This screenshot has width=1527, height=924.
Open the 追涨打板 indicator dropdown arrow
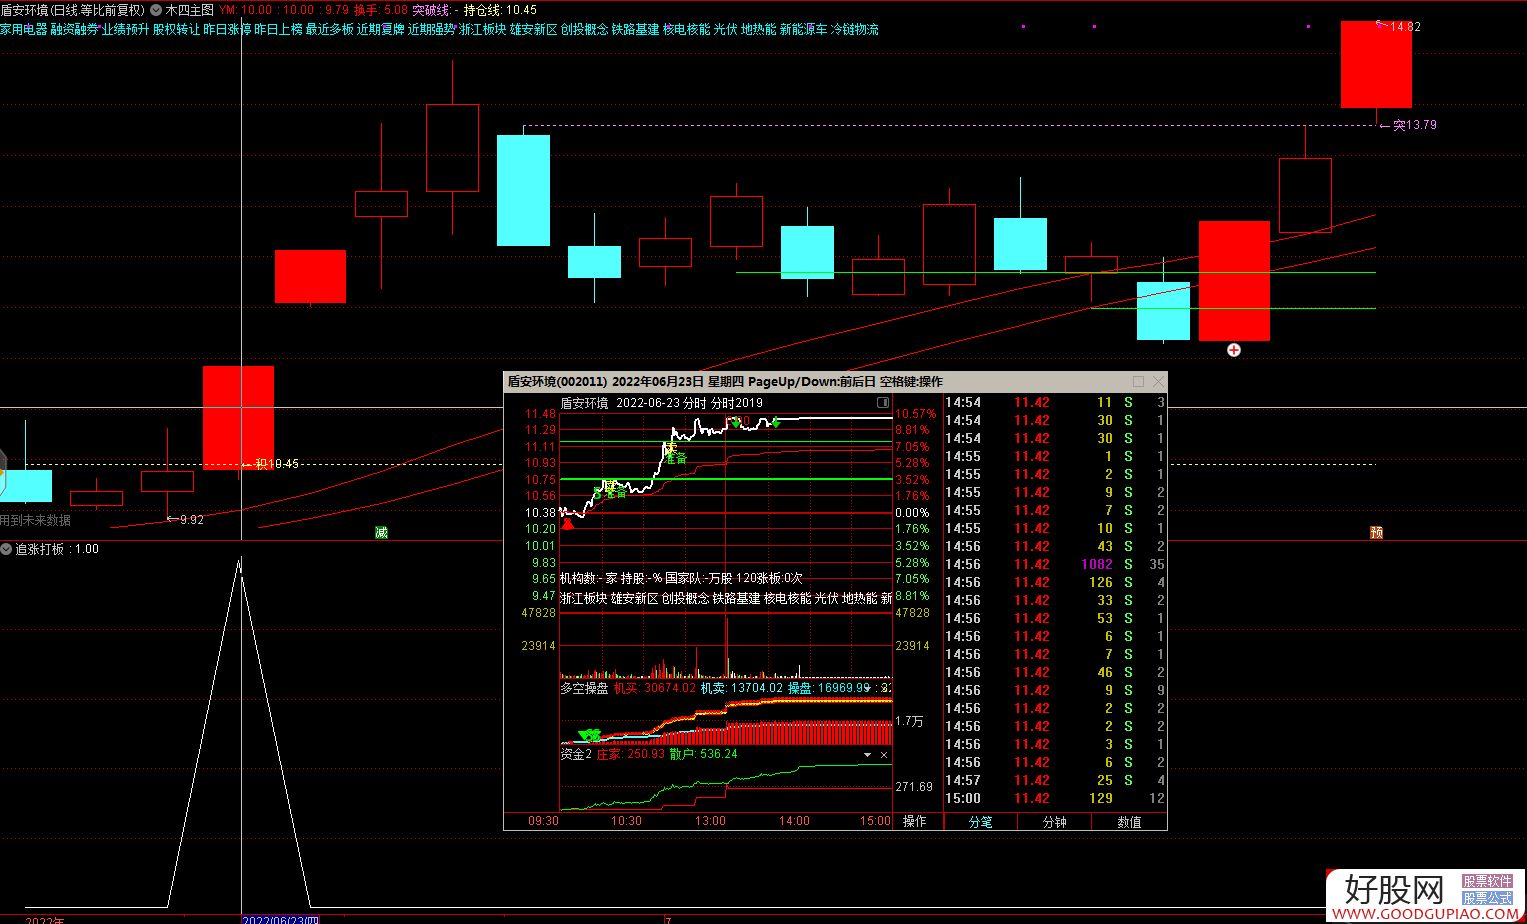pyautogui.click(x=6, y=549)
